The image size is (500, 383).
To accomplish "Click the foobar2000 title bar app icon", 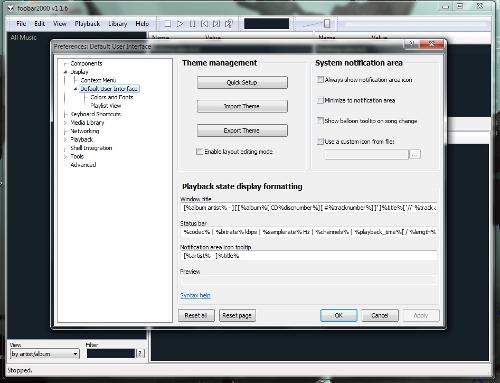I will coord(11,8).
